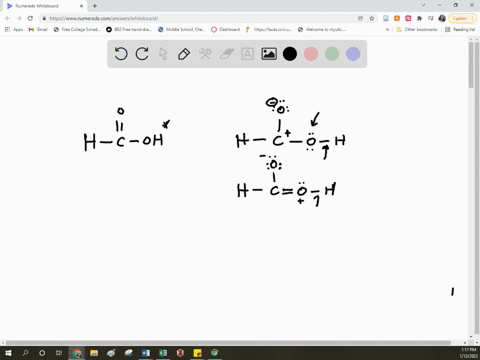Open the Apps bookmark shortcut
Screen dimensions: 480x360
[x=14, y=29]
